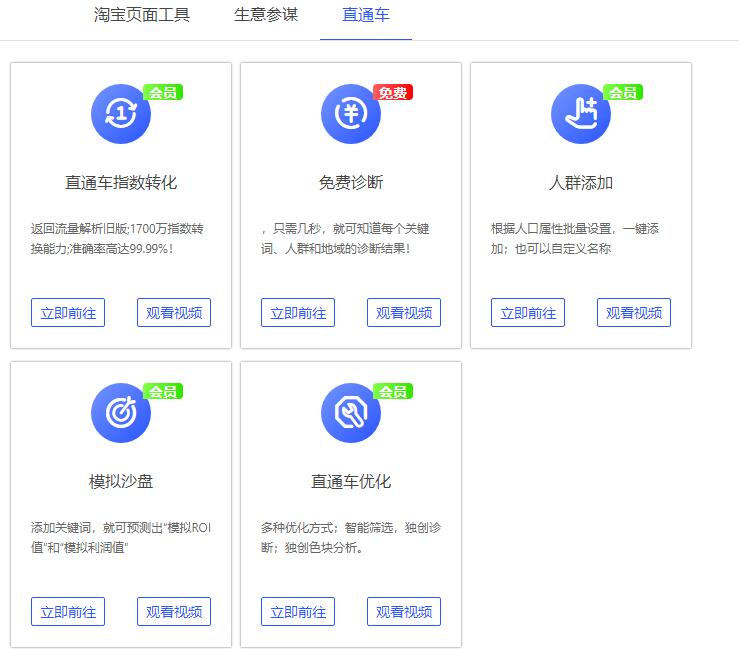This screenshot has width=739, height=649.
Task: Watch the 免费诊断 video
Action: coord(403,313)
